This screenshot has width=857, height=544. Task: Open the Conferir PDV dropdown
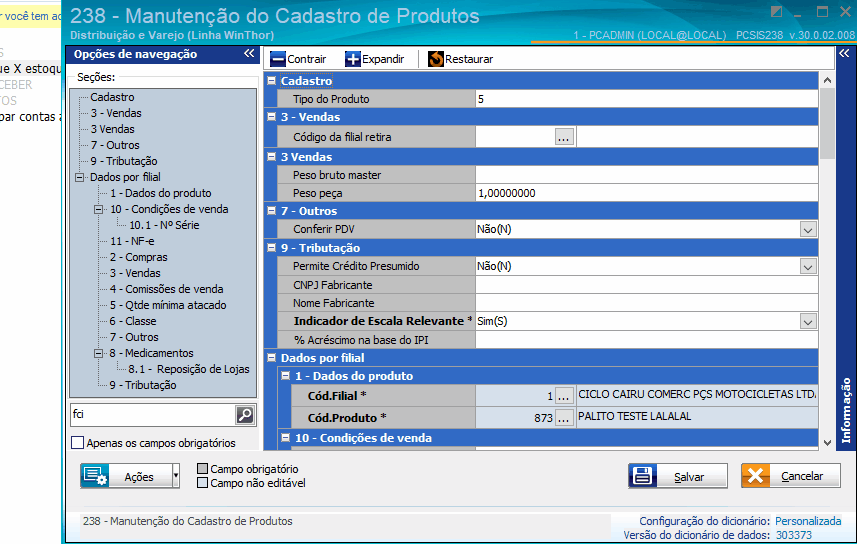(808, 230)
